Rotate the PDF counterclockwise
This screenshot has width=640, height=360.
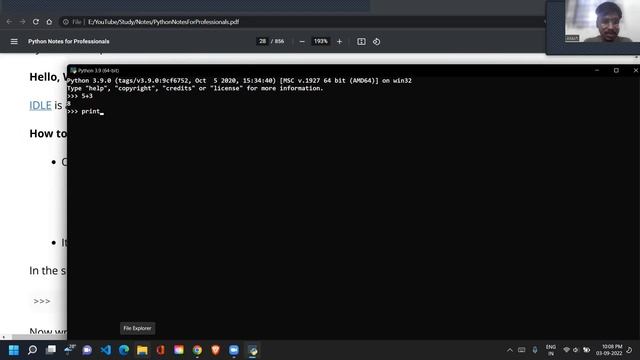(x=376, y=41)
